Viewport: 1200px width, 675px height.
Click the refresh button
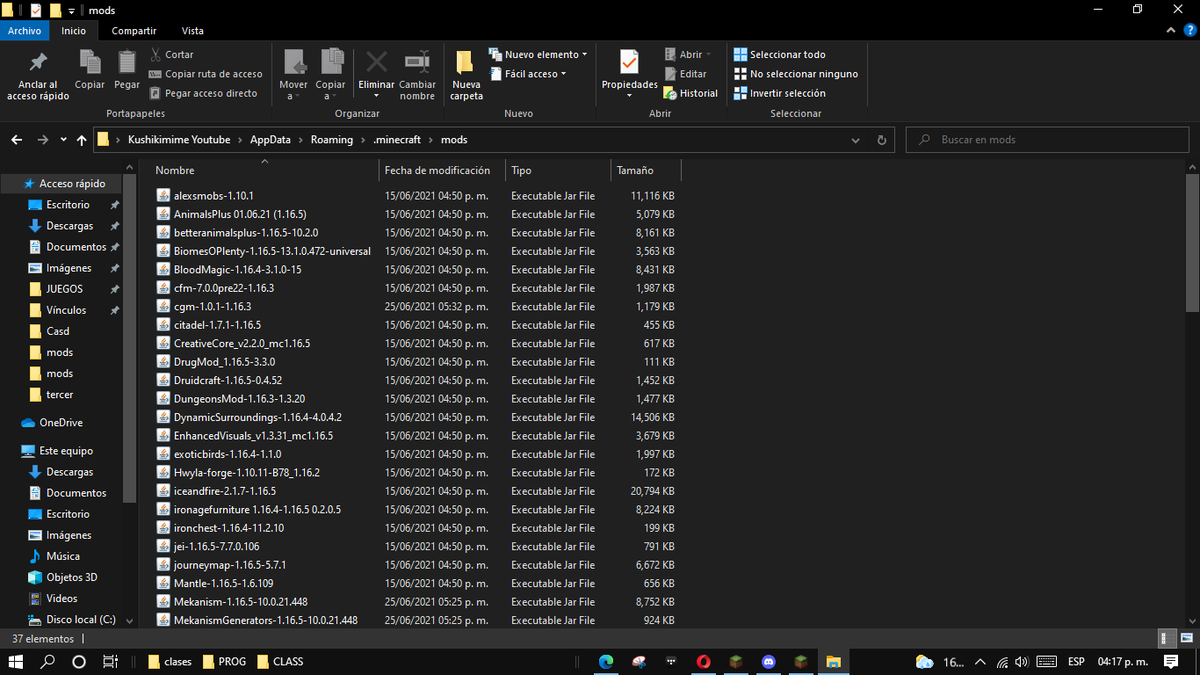pos(881,140)
